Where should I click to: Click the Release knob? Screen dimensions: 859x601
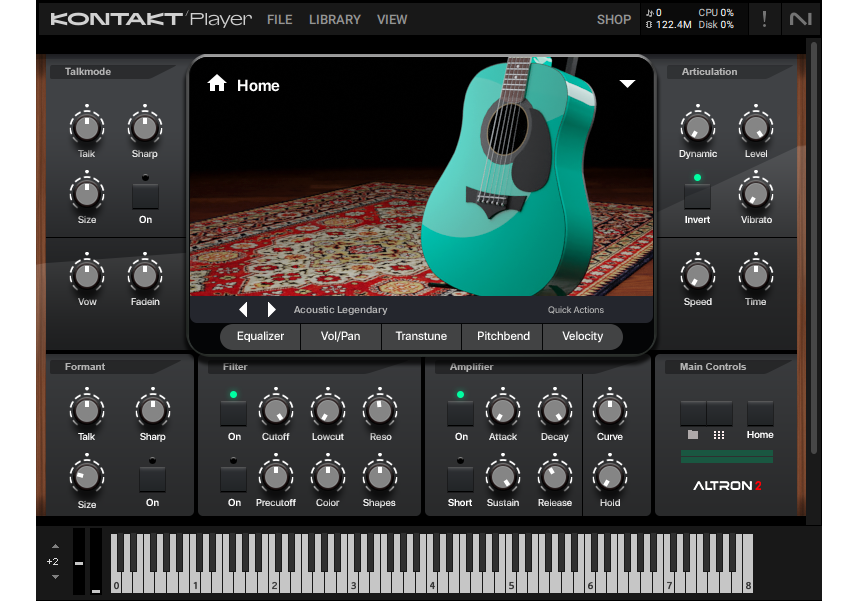click(x=554, y=477)
